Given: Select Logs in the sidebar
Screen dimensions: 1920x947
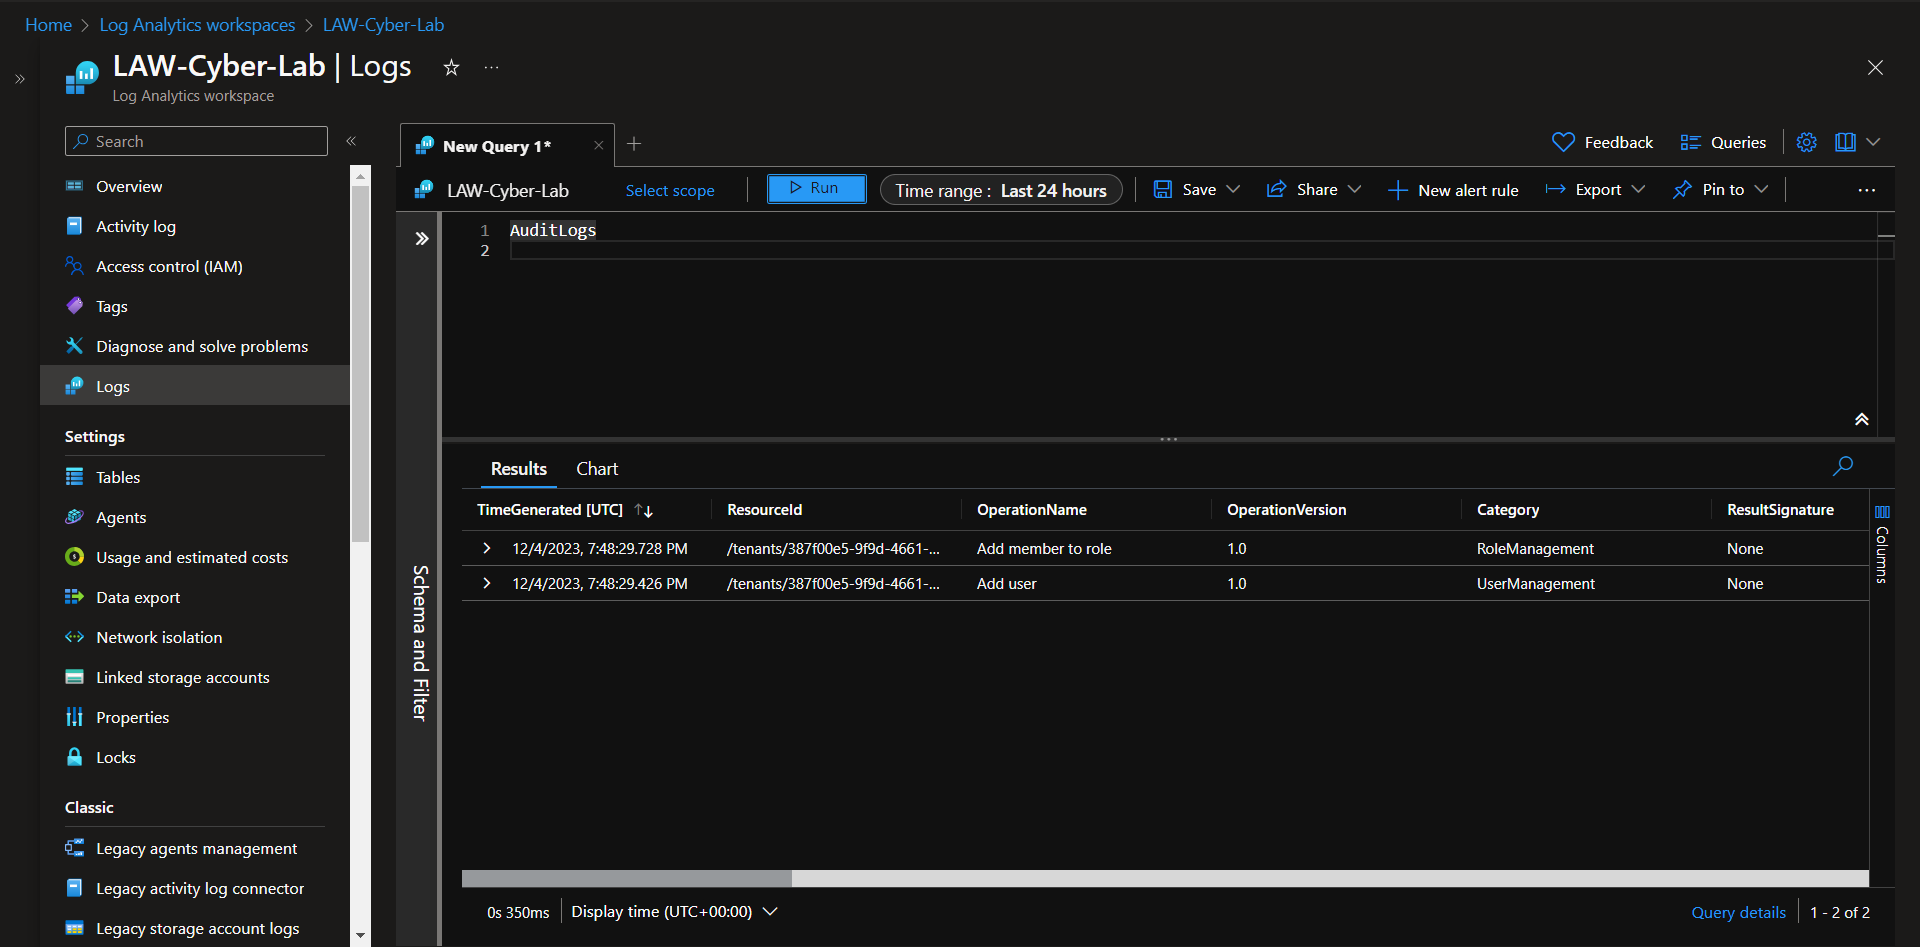Looking at the screenshot, I should pyautogui.click(x=195, y=386).
